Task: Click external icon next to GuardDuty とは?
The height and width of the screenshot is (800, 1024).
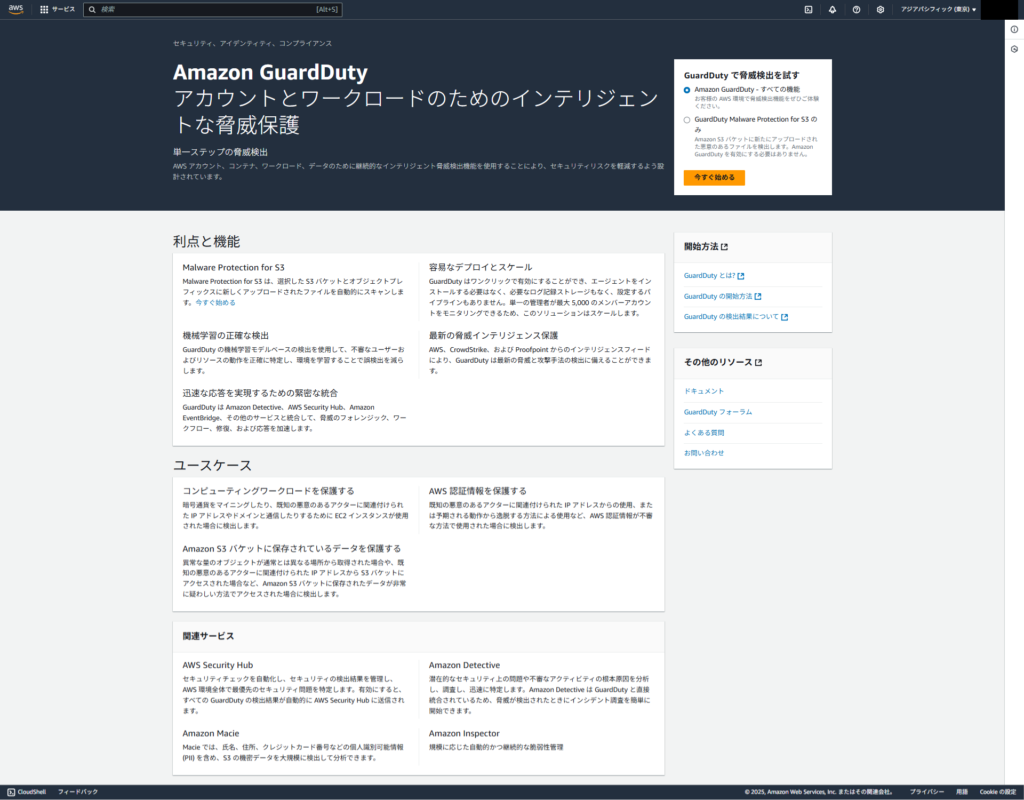Action: [x=741, y=276]
